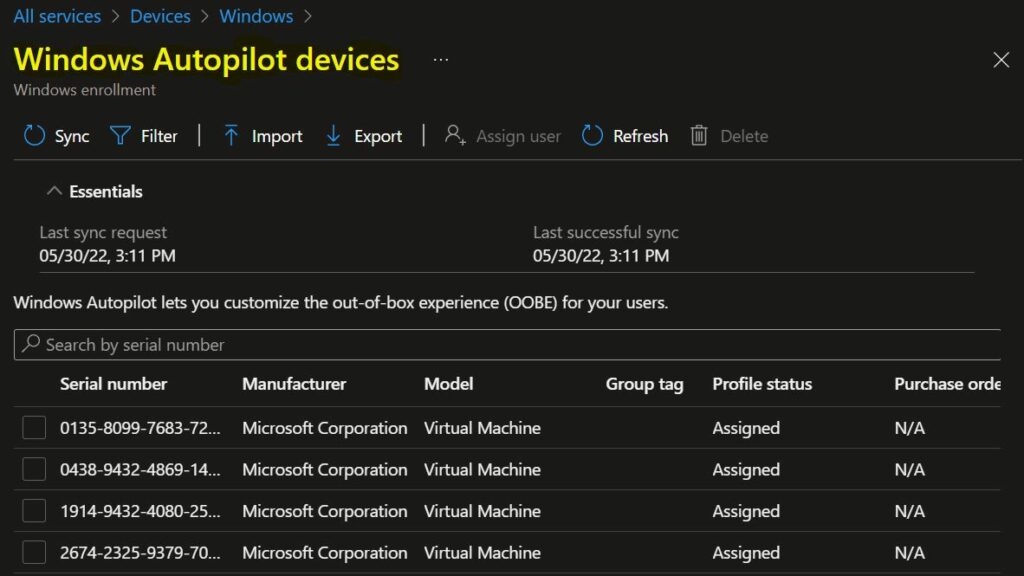1024x576 pixels.
Task: Click N/A purchase order in 0135-8099 row
Action: pyautogui.click(x=910, y=428)
